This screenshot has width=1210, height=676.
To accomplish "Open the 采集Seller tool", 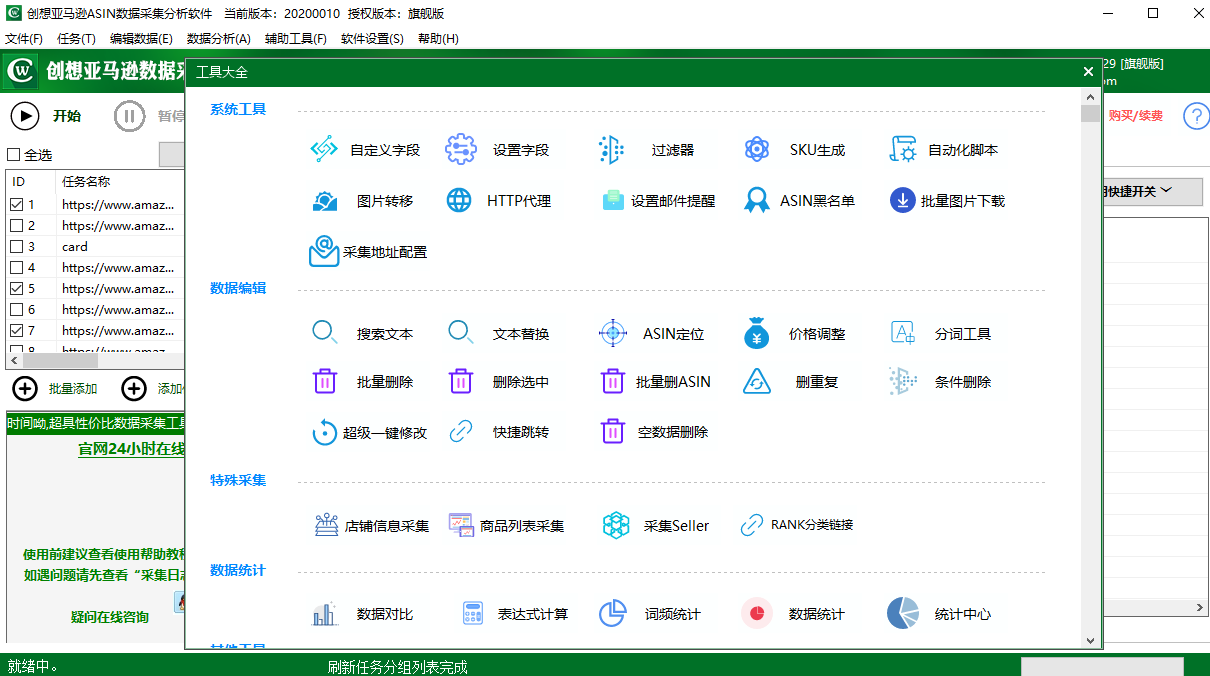I will point(656,525).
